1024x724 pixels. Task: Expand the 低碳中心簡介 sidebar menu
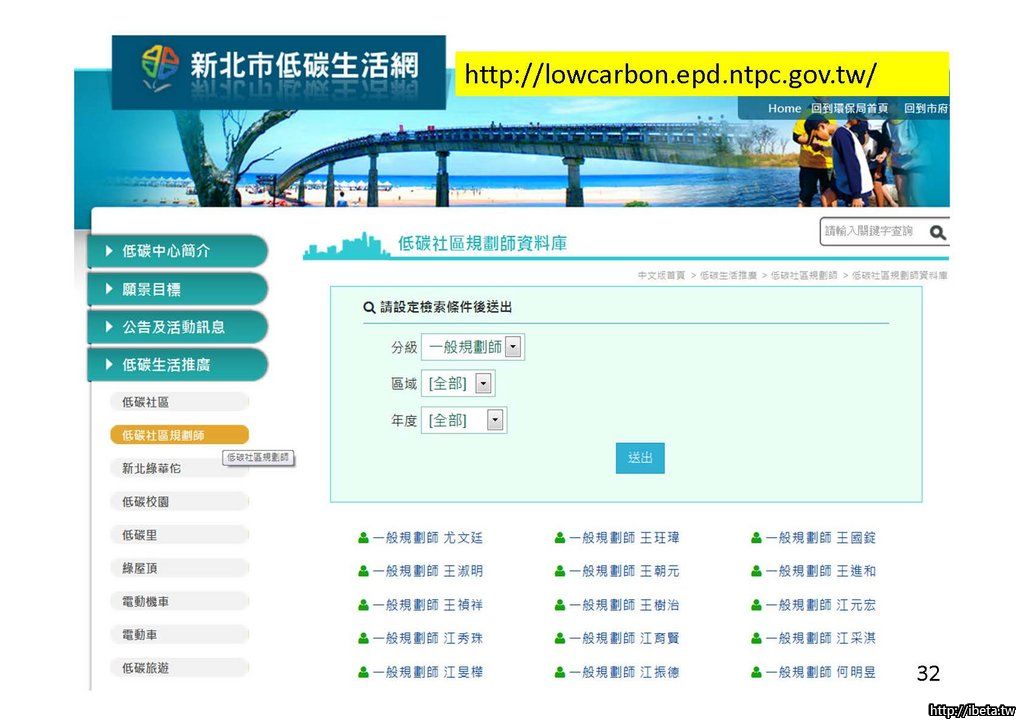click(177, 251)
